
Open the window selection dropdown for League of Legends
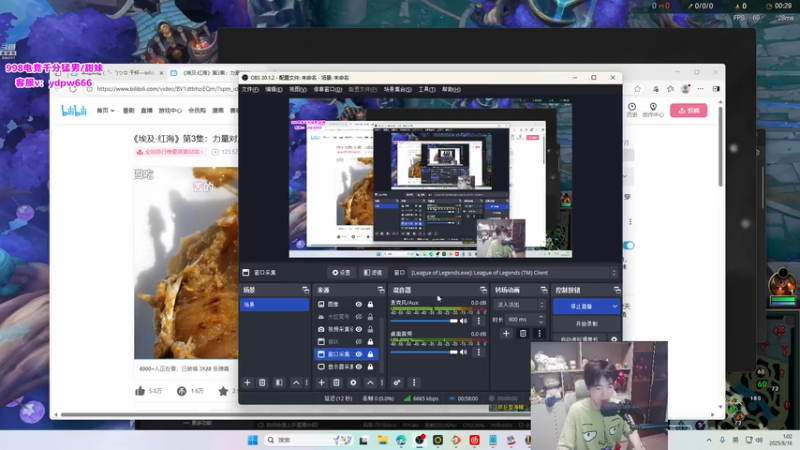click(513, 273)
